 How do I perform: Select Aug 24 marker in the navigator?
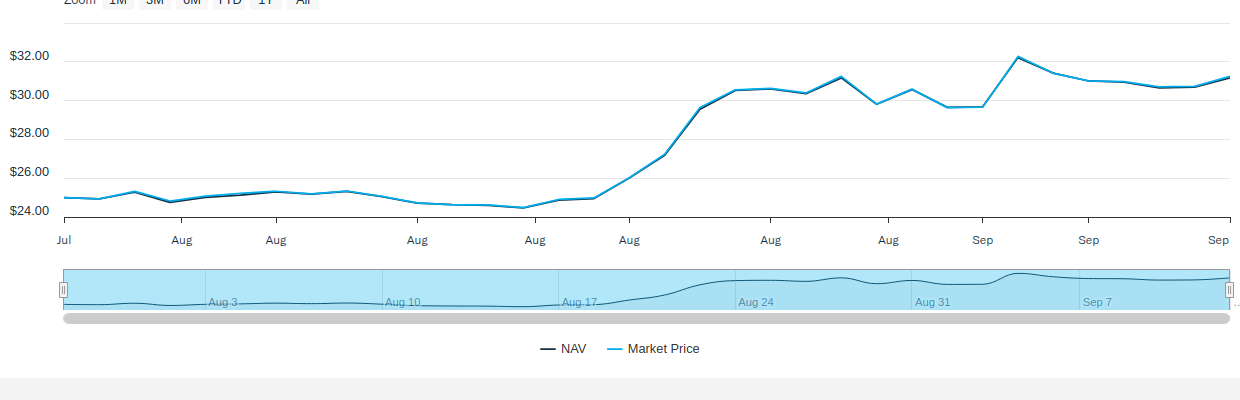(756, 302)
